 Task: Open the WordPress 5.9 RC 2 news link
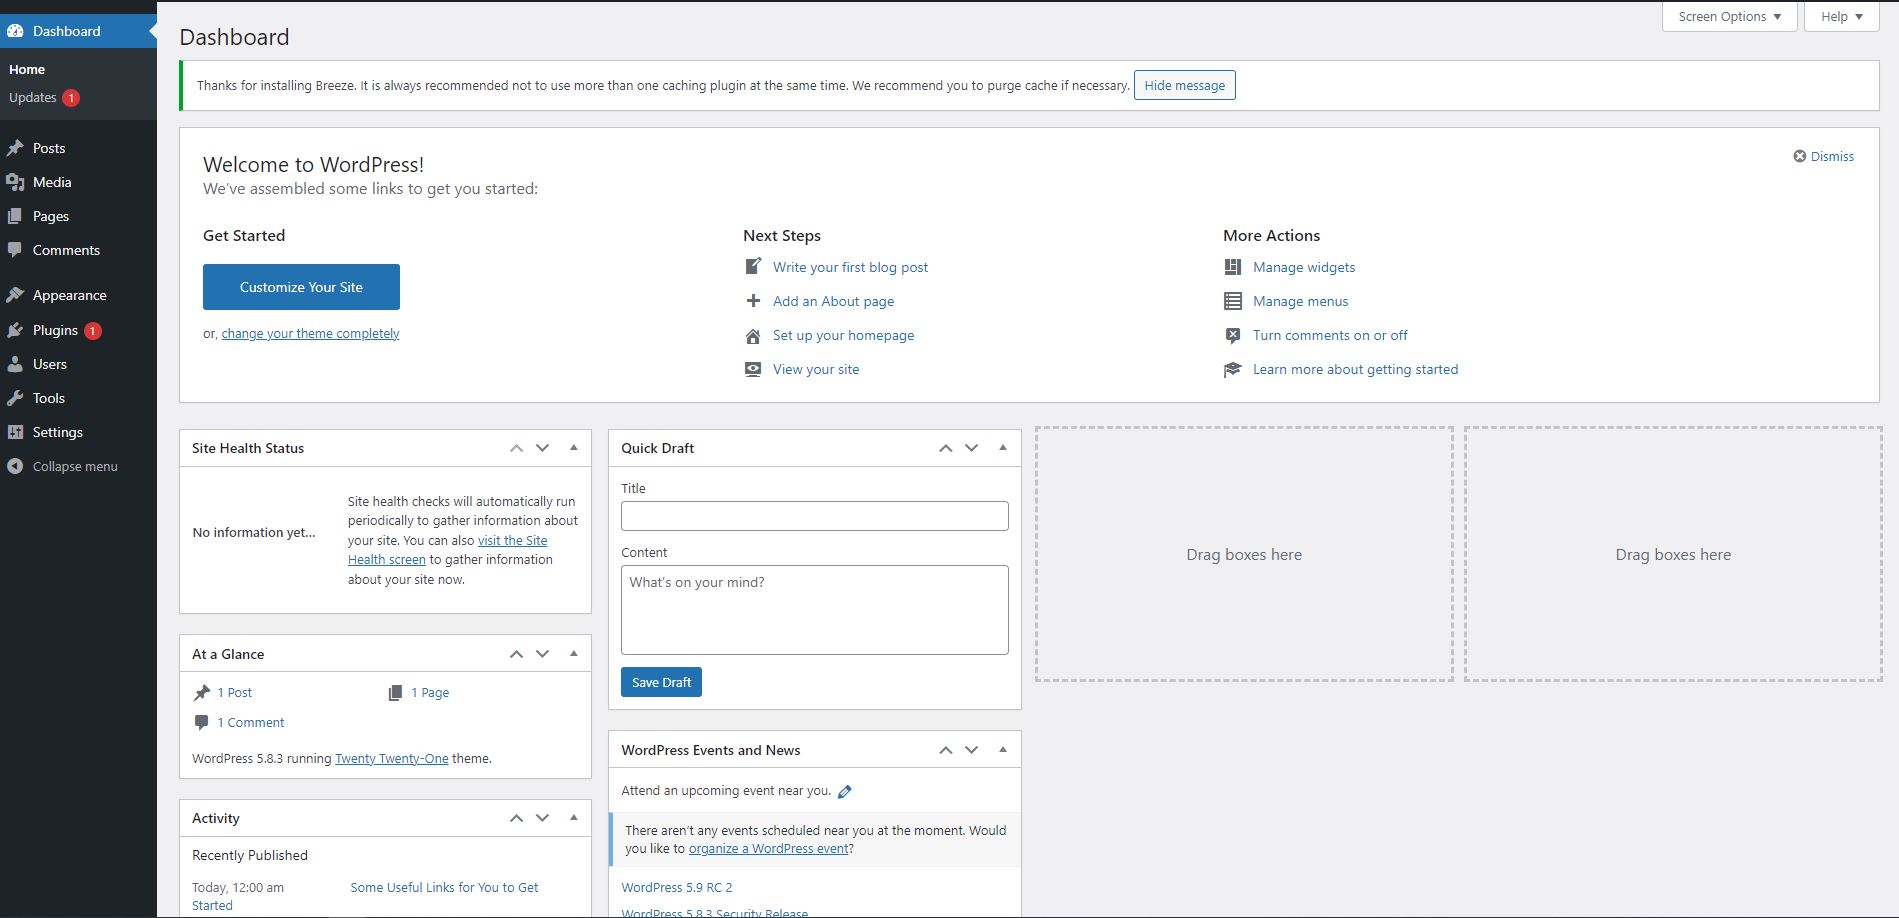677,887
